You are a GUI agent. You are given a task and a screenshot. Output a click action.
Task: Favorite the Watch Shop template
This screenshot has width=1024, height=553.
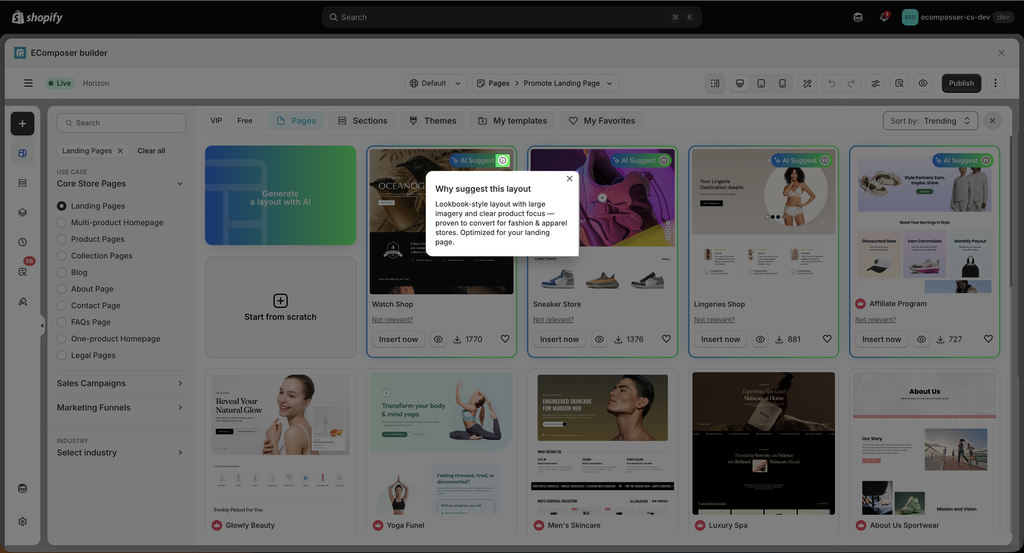[x=505, y=339]
